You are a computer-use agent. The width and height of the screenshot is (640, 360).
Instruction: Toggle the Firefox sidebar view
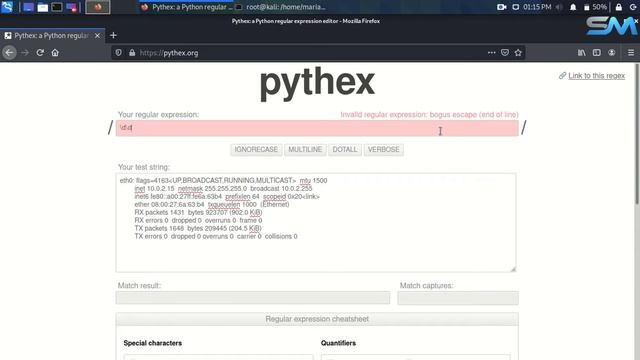(x=597, y=53)
